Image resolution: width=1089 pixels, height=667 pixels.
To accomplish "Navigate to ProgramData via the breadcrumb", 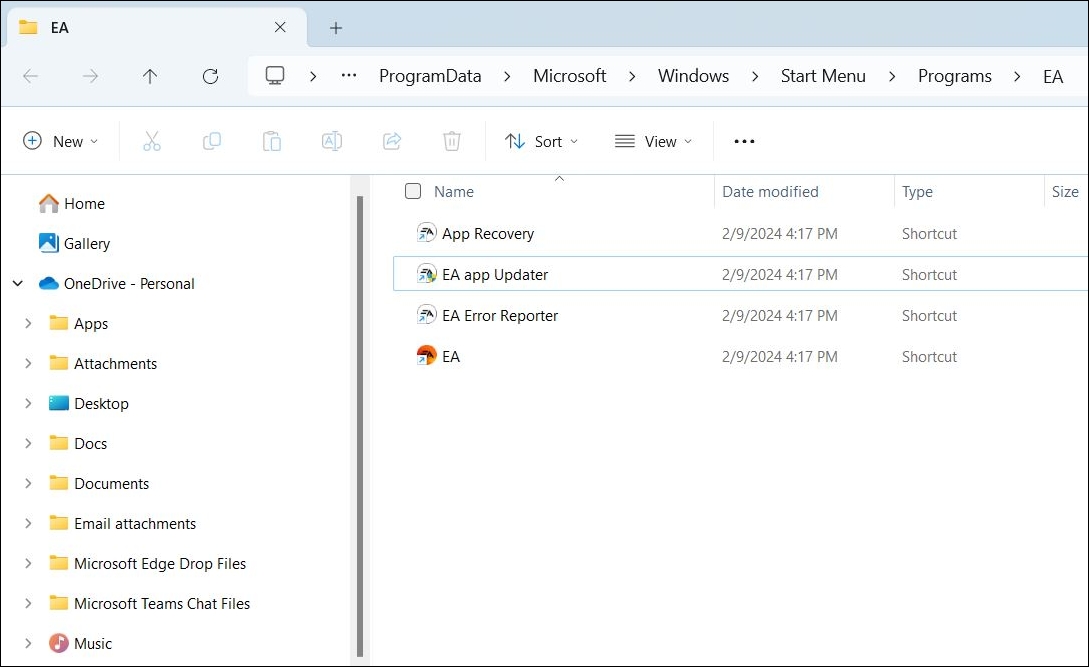I will (x=430, y=76).
